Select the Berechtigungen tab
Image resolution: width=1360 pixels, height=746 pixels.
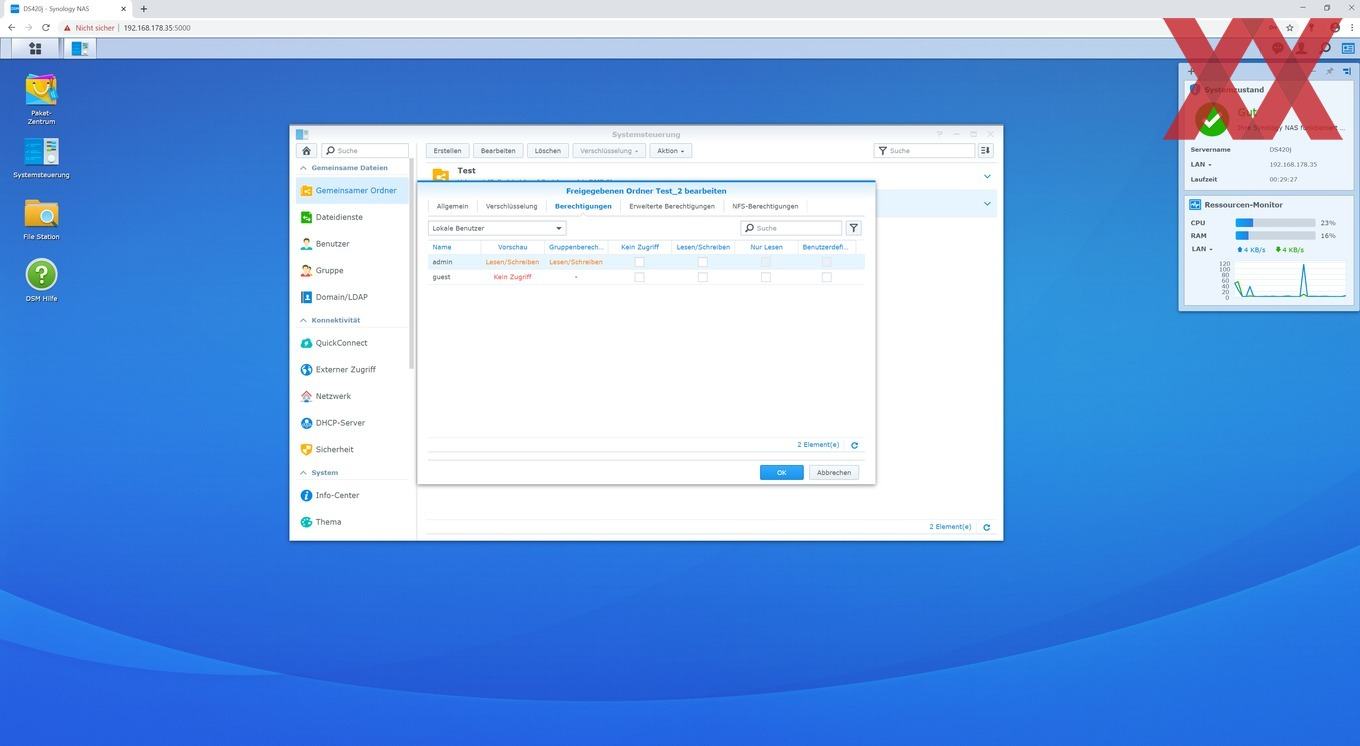[x=583, y=206]
